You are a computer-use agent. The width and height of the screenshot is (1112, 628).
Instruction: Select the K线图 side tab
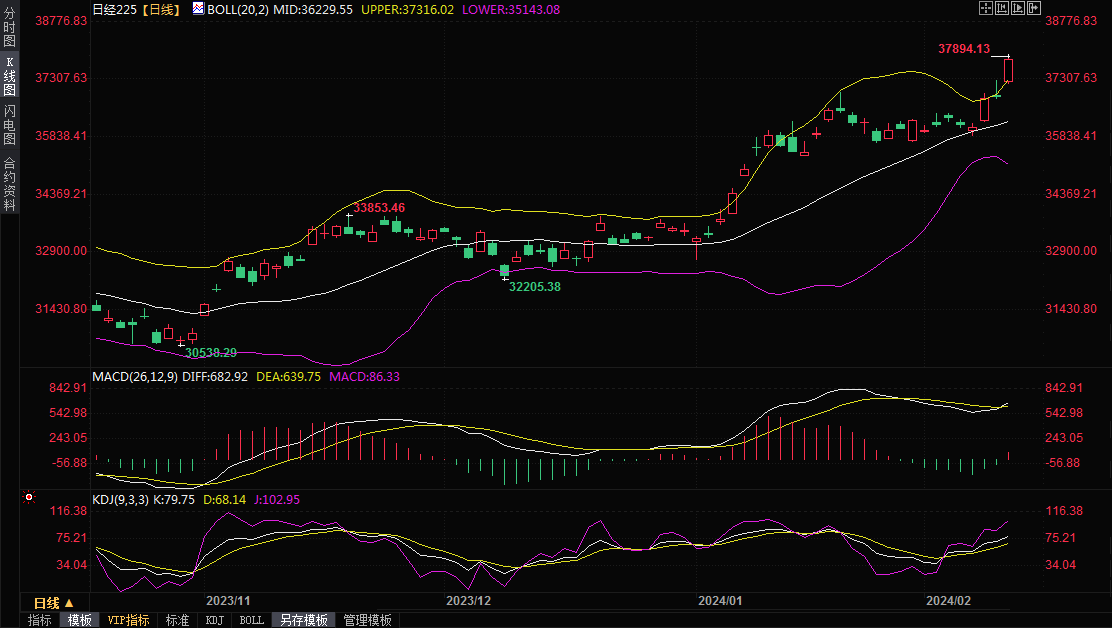point(10,76)
